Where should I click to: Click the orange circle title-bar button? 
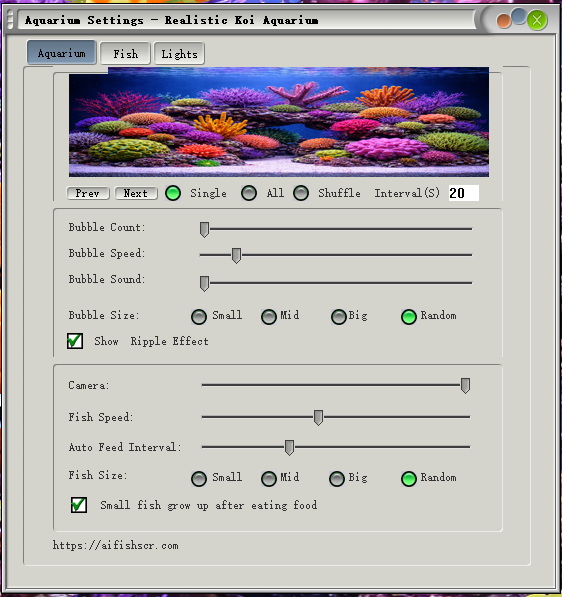(503, 21)
